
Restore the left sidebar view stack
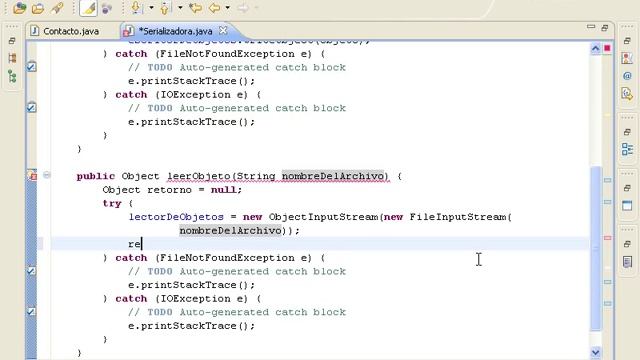tap(12, 41)
